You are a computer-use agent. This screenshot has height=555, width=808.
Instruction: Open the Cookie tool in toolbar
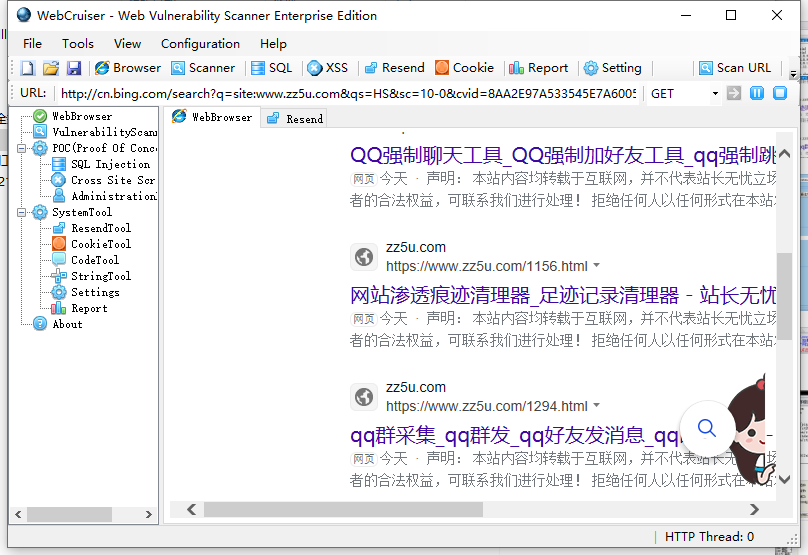(464, 68)
